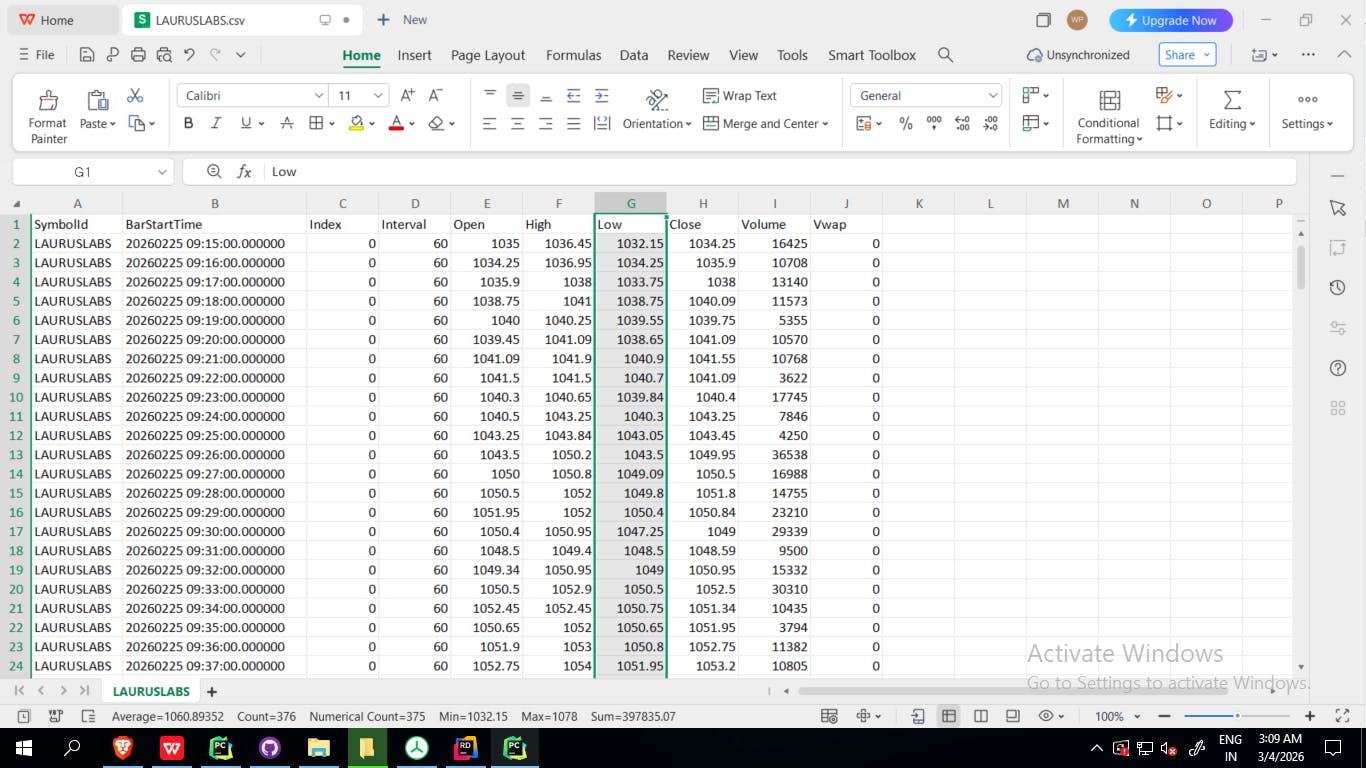This screenshot has height=768, width=1366.
Task: Click the increase font size icon
Action: click(408, 96)
